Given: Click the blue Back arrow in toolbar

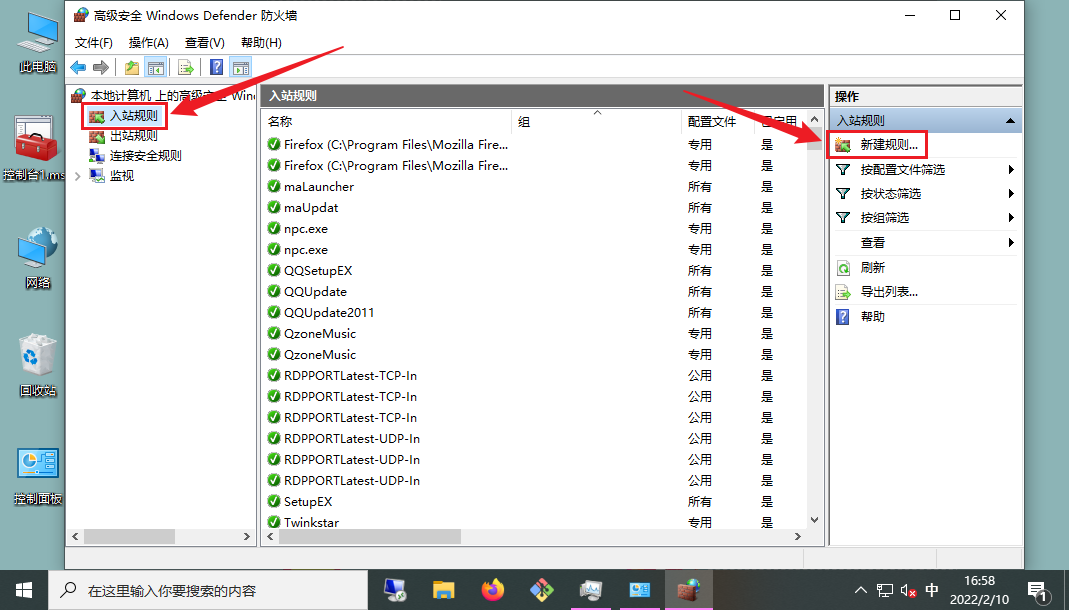Looking at the screenshot, I should 78,67.
